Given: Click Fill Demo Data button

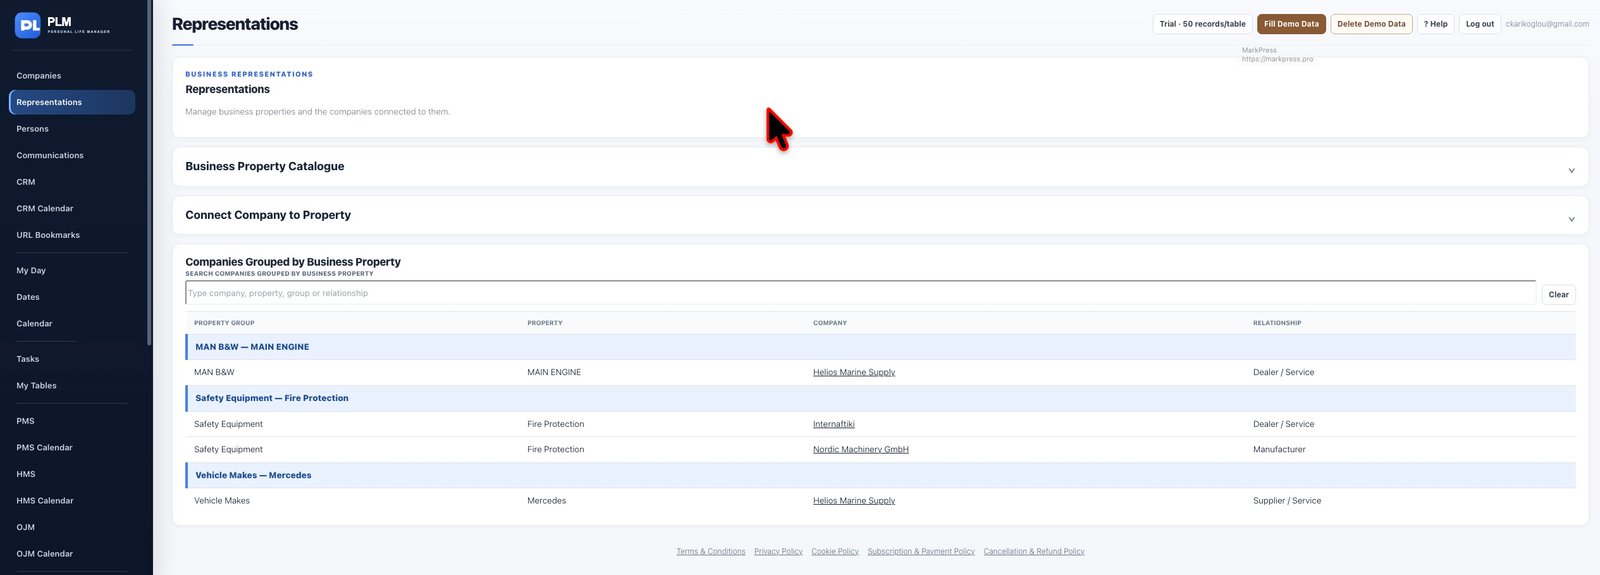Looking at the screenshot, I should pos(1291,24).
